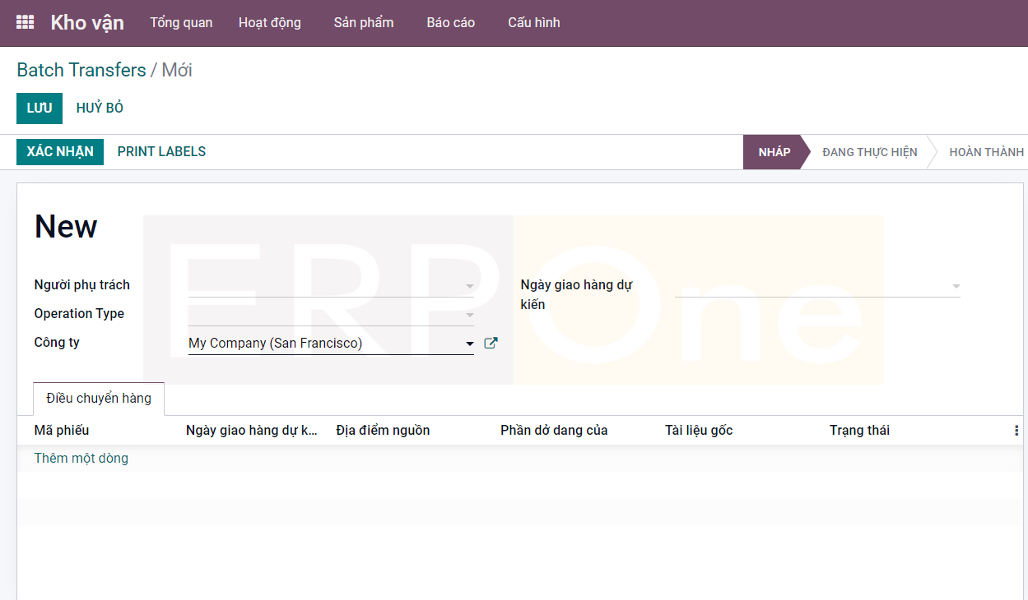Open Ngày giao hàng dự kiến date dropdown

coord(956,286)
